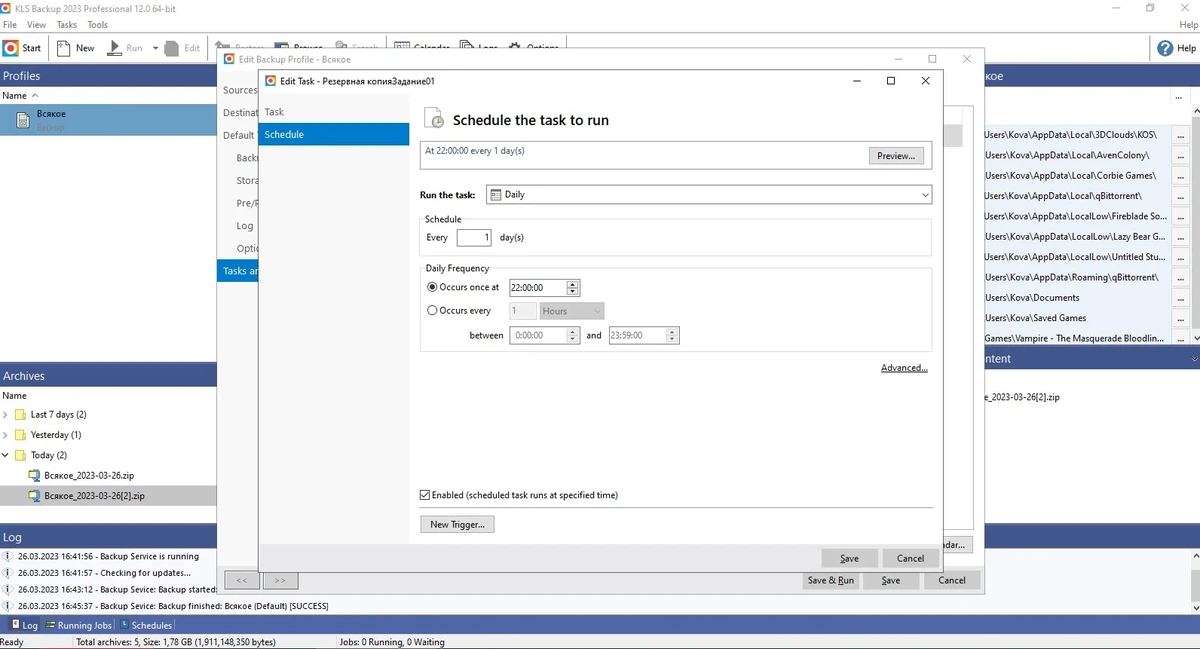Click Cancel in the Edit Task dialog
Screen dimensions: 1200x649
point(910,558)
